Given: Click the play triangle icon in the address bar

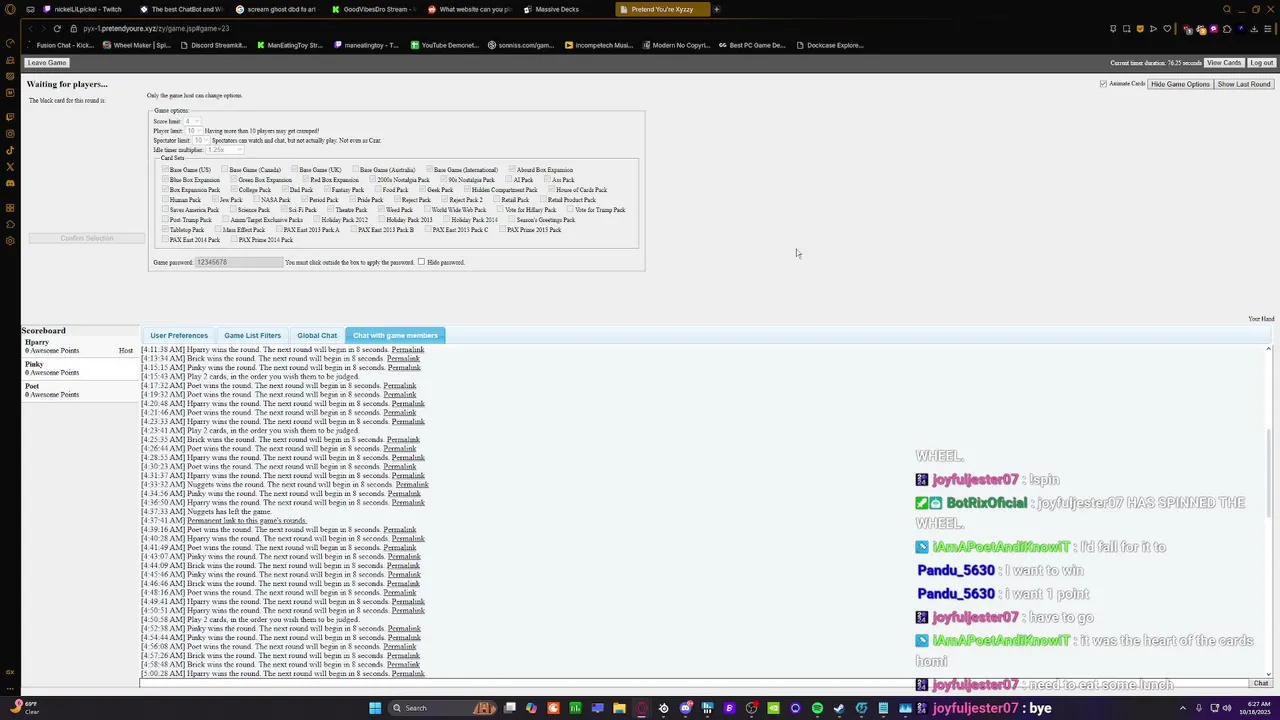Looking at the screenshot, I should click(1153, 29).
